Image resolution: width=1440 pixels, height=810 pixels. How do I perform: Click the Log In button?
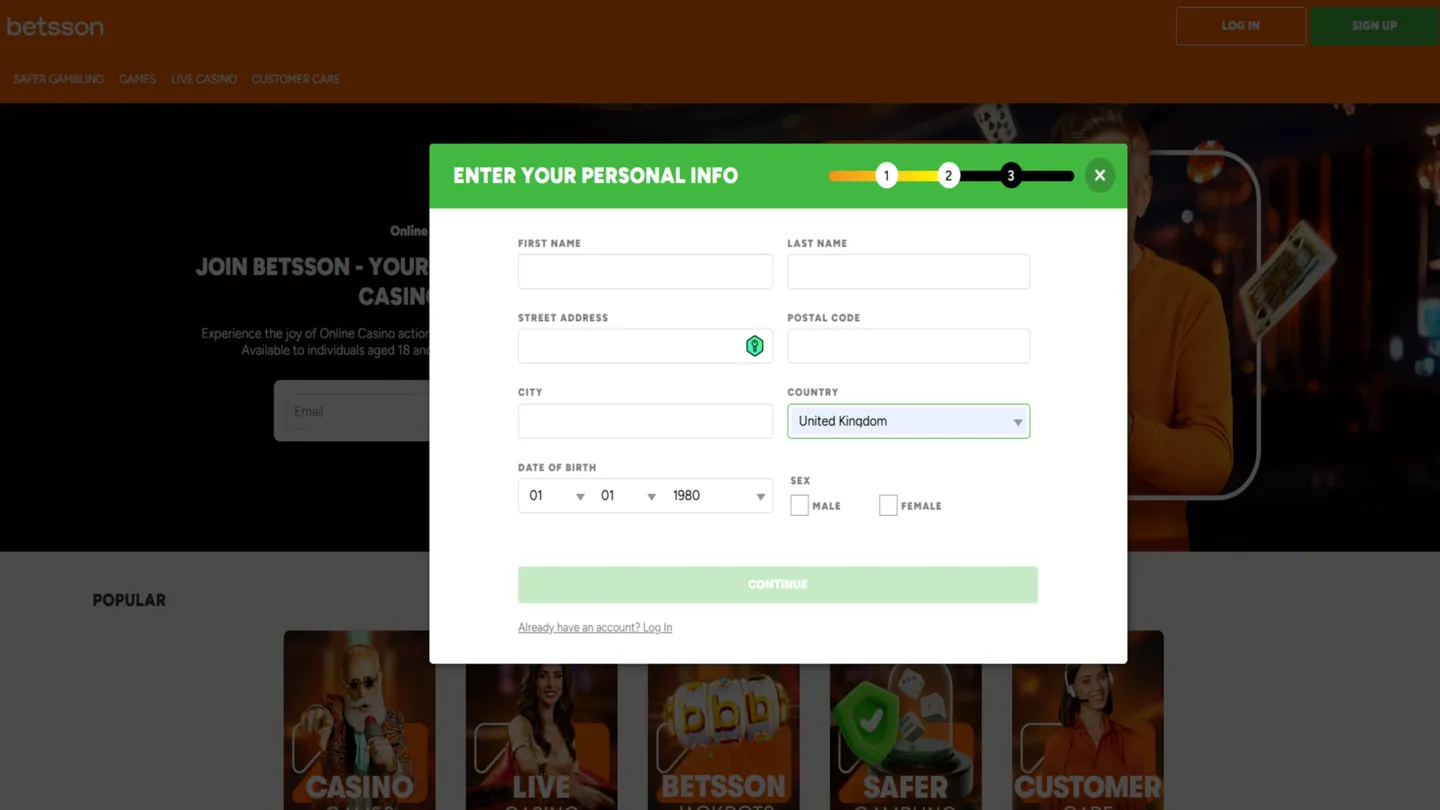1240,26
